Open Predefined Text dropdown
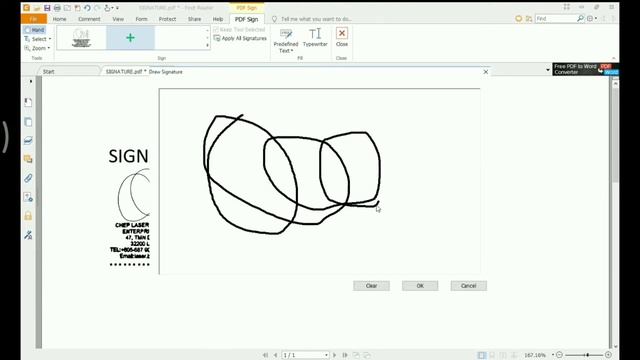This screenshot has height=360, width=640. (x=286, y=41)
